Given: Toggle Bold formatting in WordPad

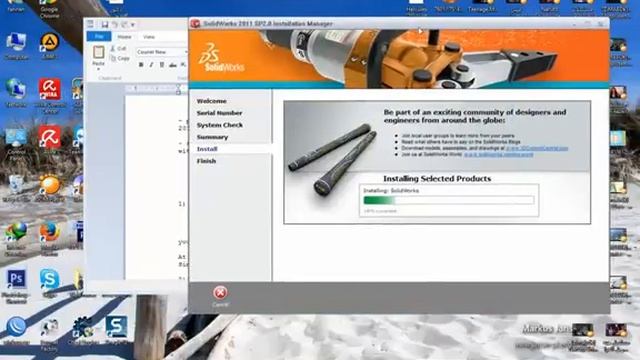Looking at the screenshot, I should [x=141, y=64].
